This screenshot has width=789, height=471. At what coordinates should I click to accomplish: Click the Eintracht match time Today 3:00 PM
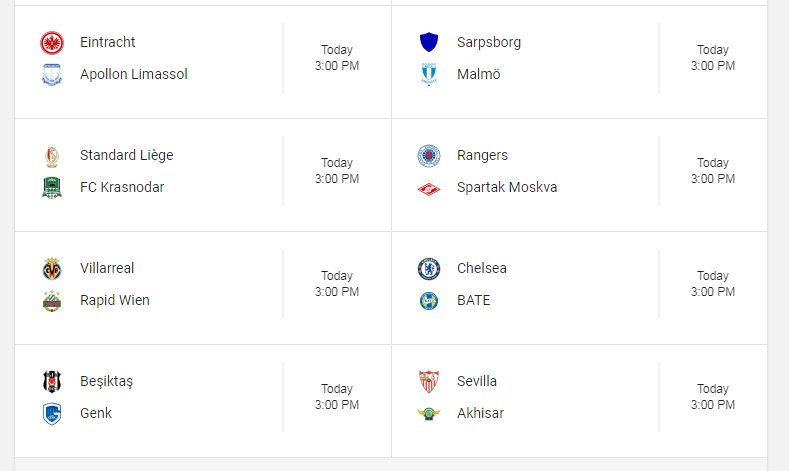[337, 58]
